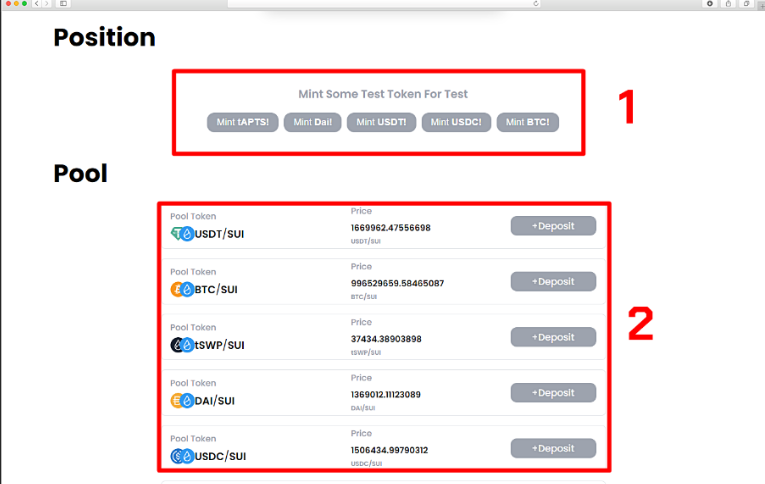The image size is (765, 484).
Task: Reload the page from the address bar
Action: (x=536, y=4)
